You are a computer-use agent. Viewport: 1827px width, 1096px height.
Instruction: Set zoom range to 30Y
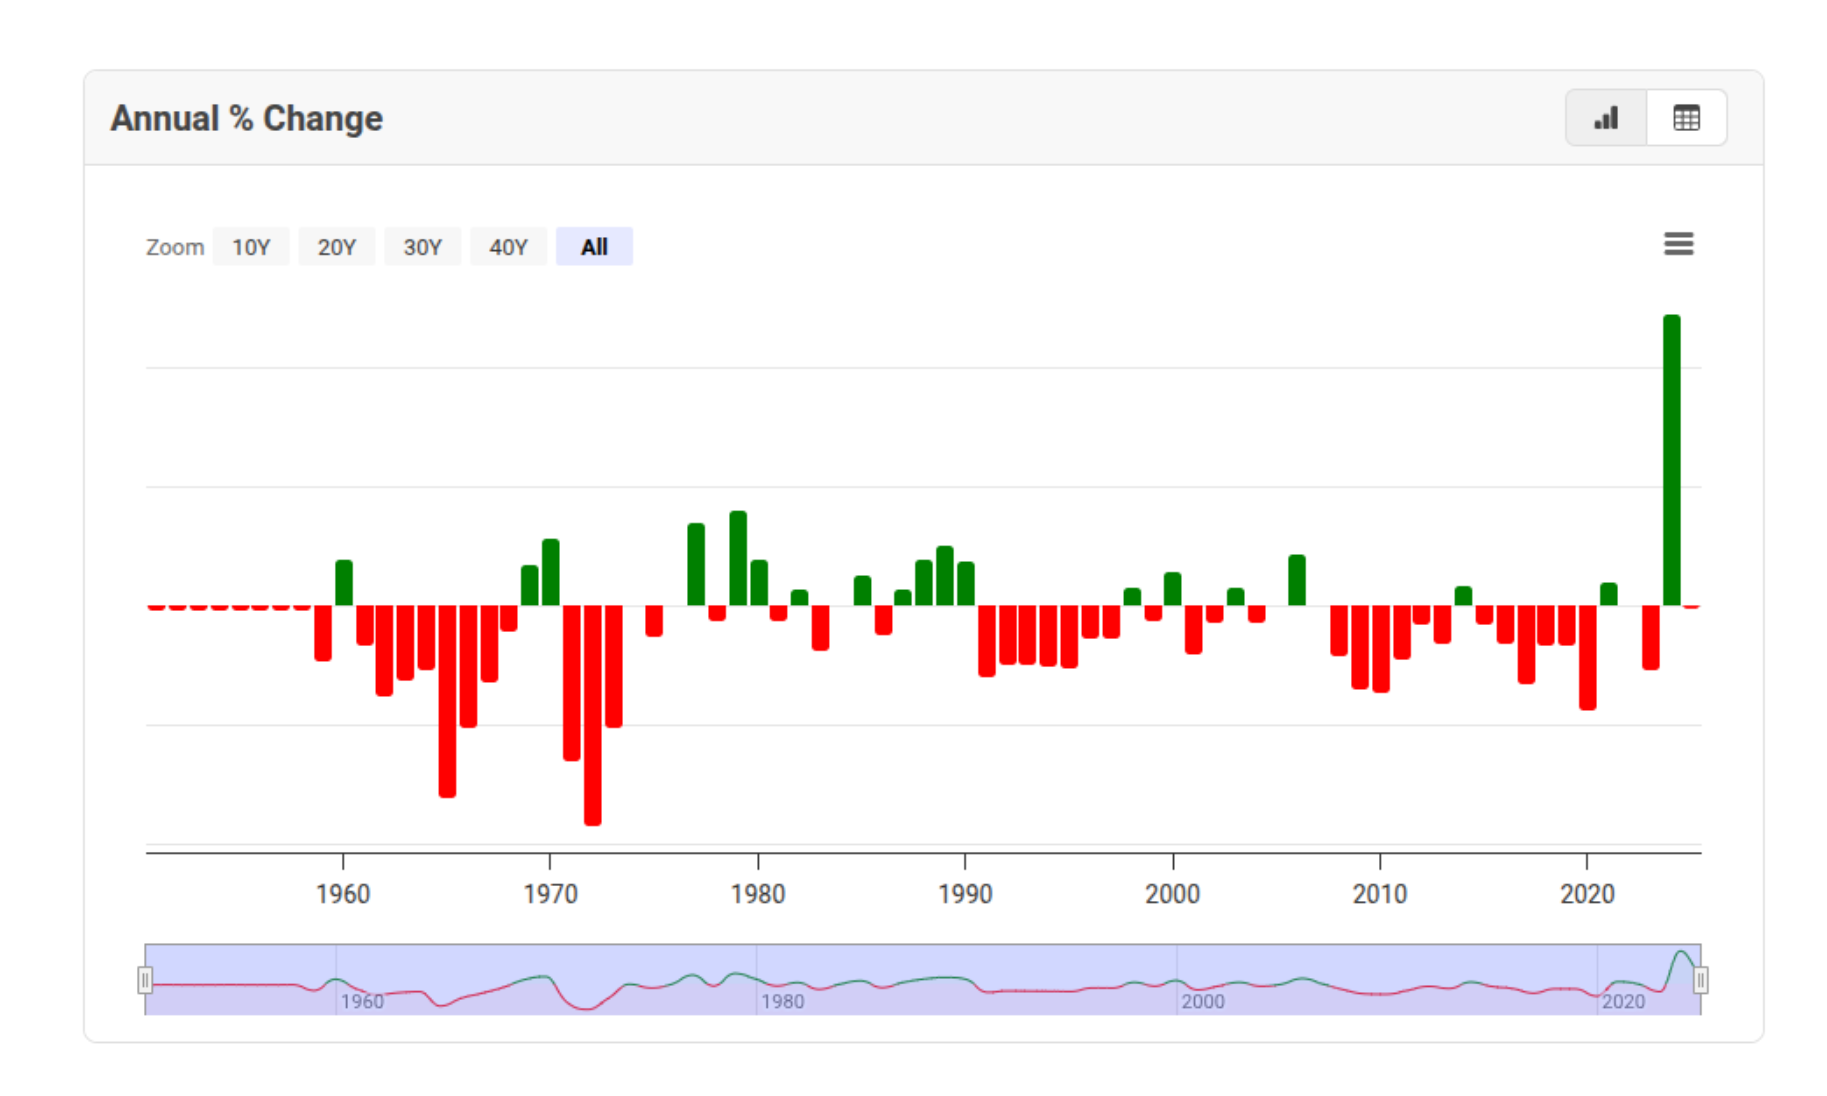click(422, 247)
